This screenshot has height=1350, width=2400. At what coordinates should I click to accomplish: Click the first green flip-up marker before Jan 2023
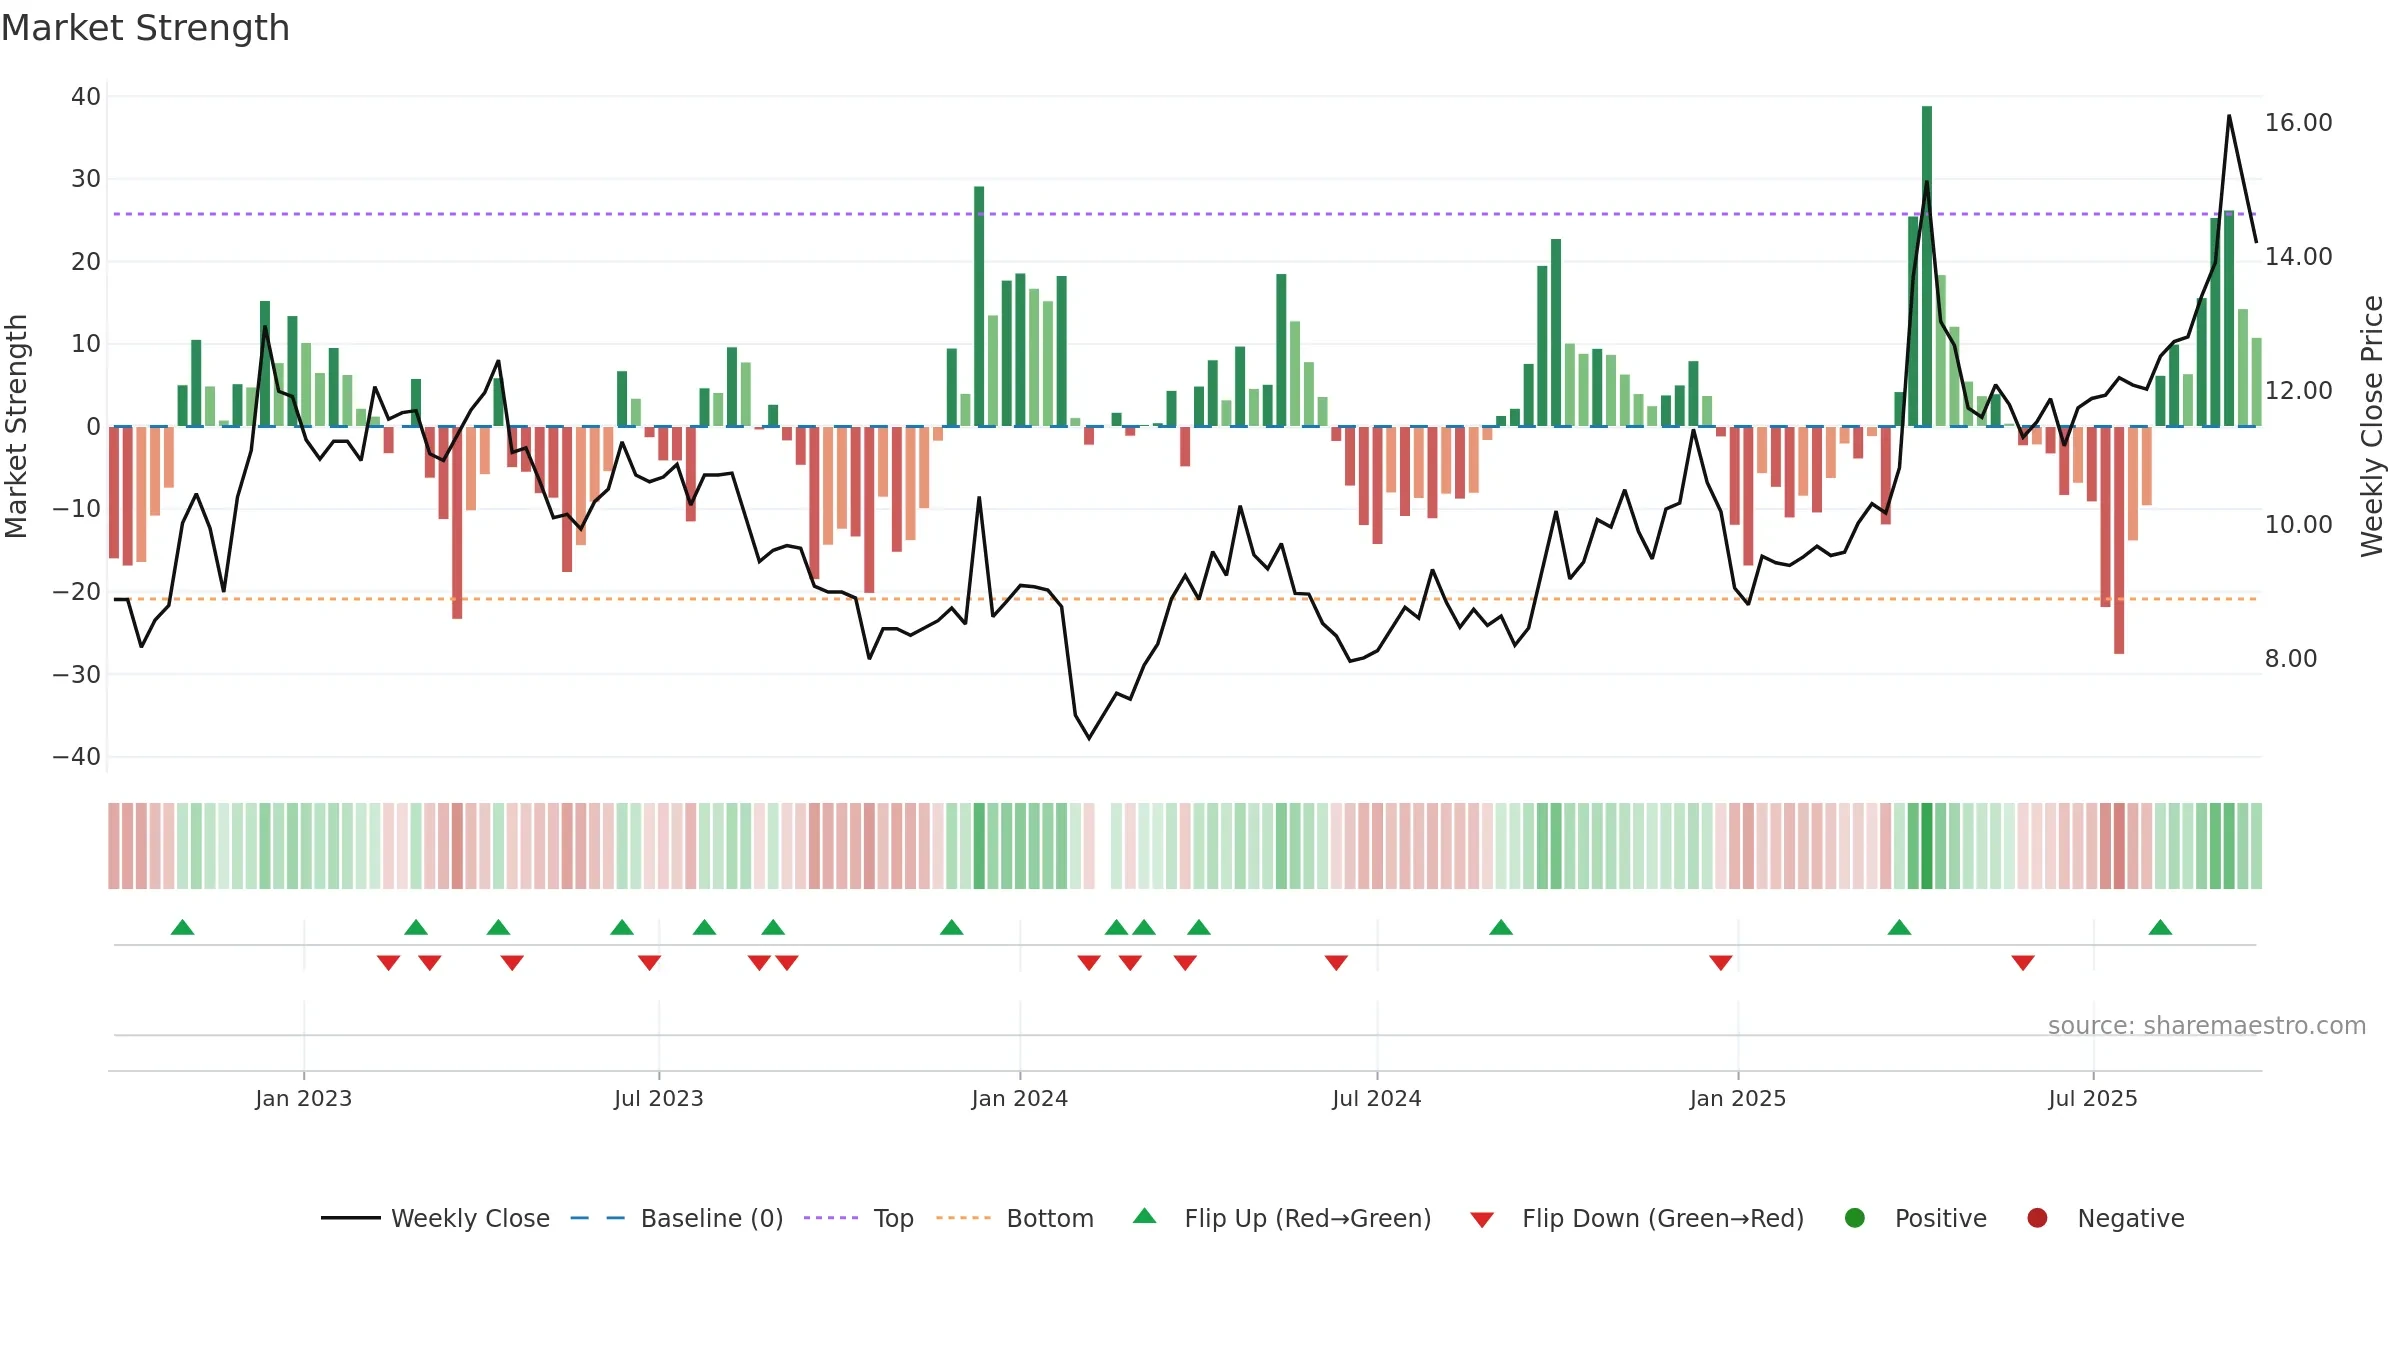[182, 927]
